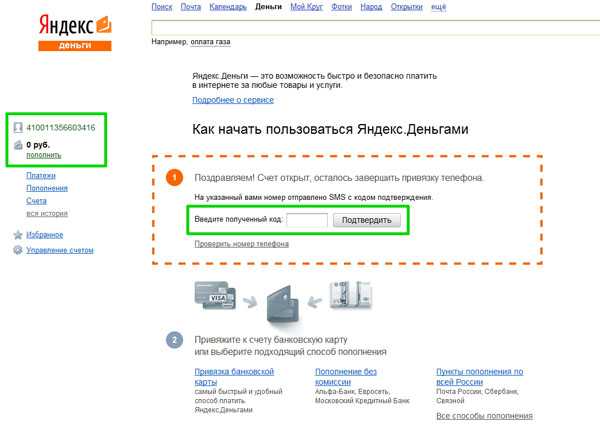
Task: Open Календарь in top navigation
Action: coord(228,7)
